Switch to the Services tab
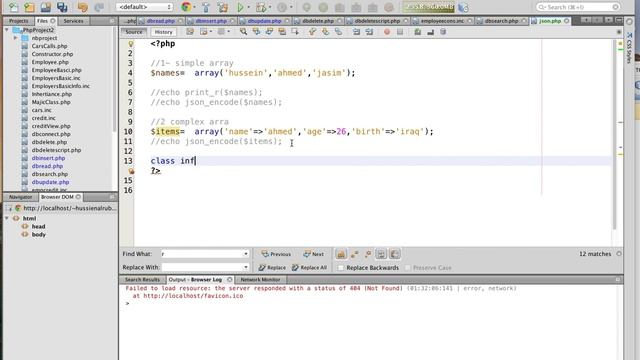 tap(73, 21)
